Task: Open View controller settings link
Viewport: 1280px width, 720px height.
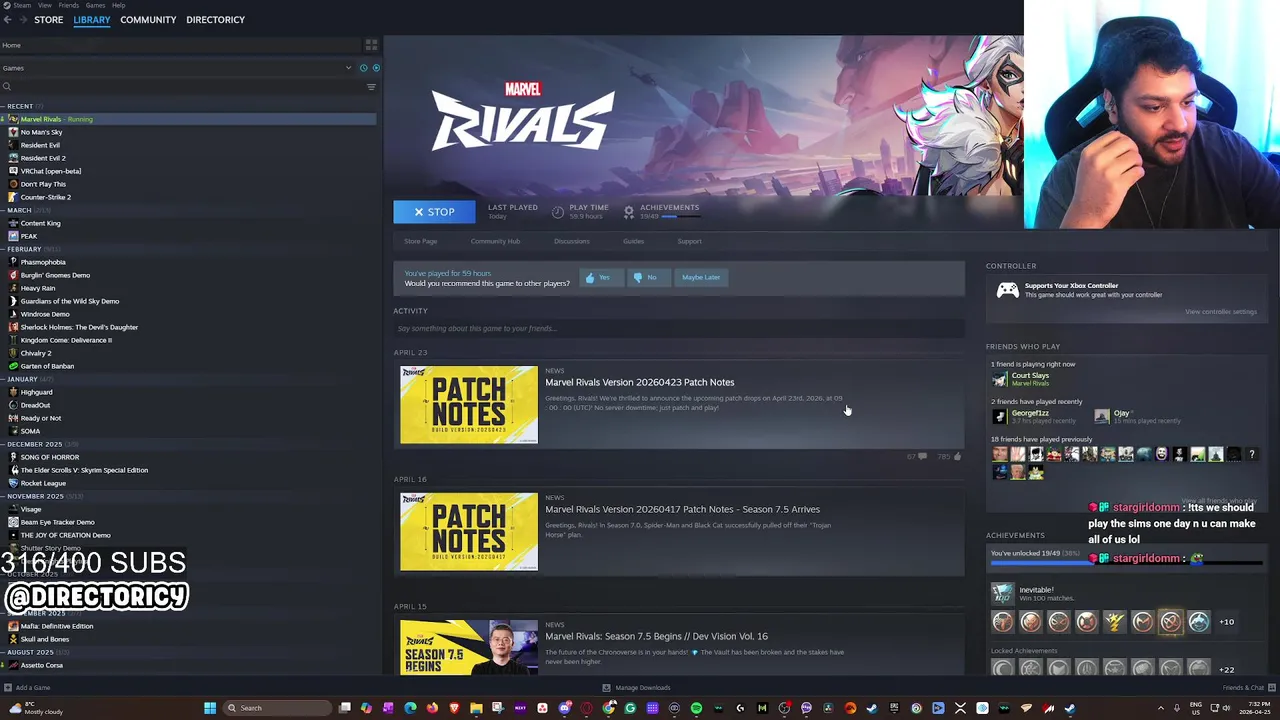Action: click(1221, 311)
